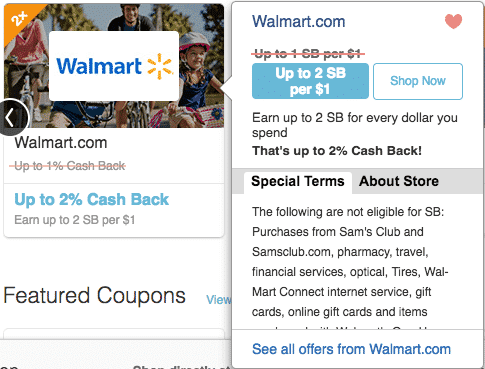
Task: Click the Walmart.com popup title link
Action: (298, 21)
